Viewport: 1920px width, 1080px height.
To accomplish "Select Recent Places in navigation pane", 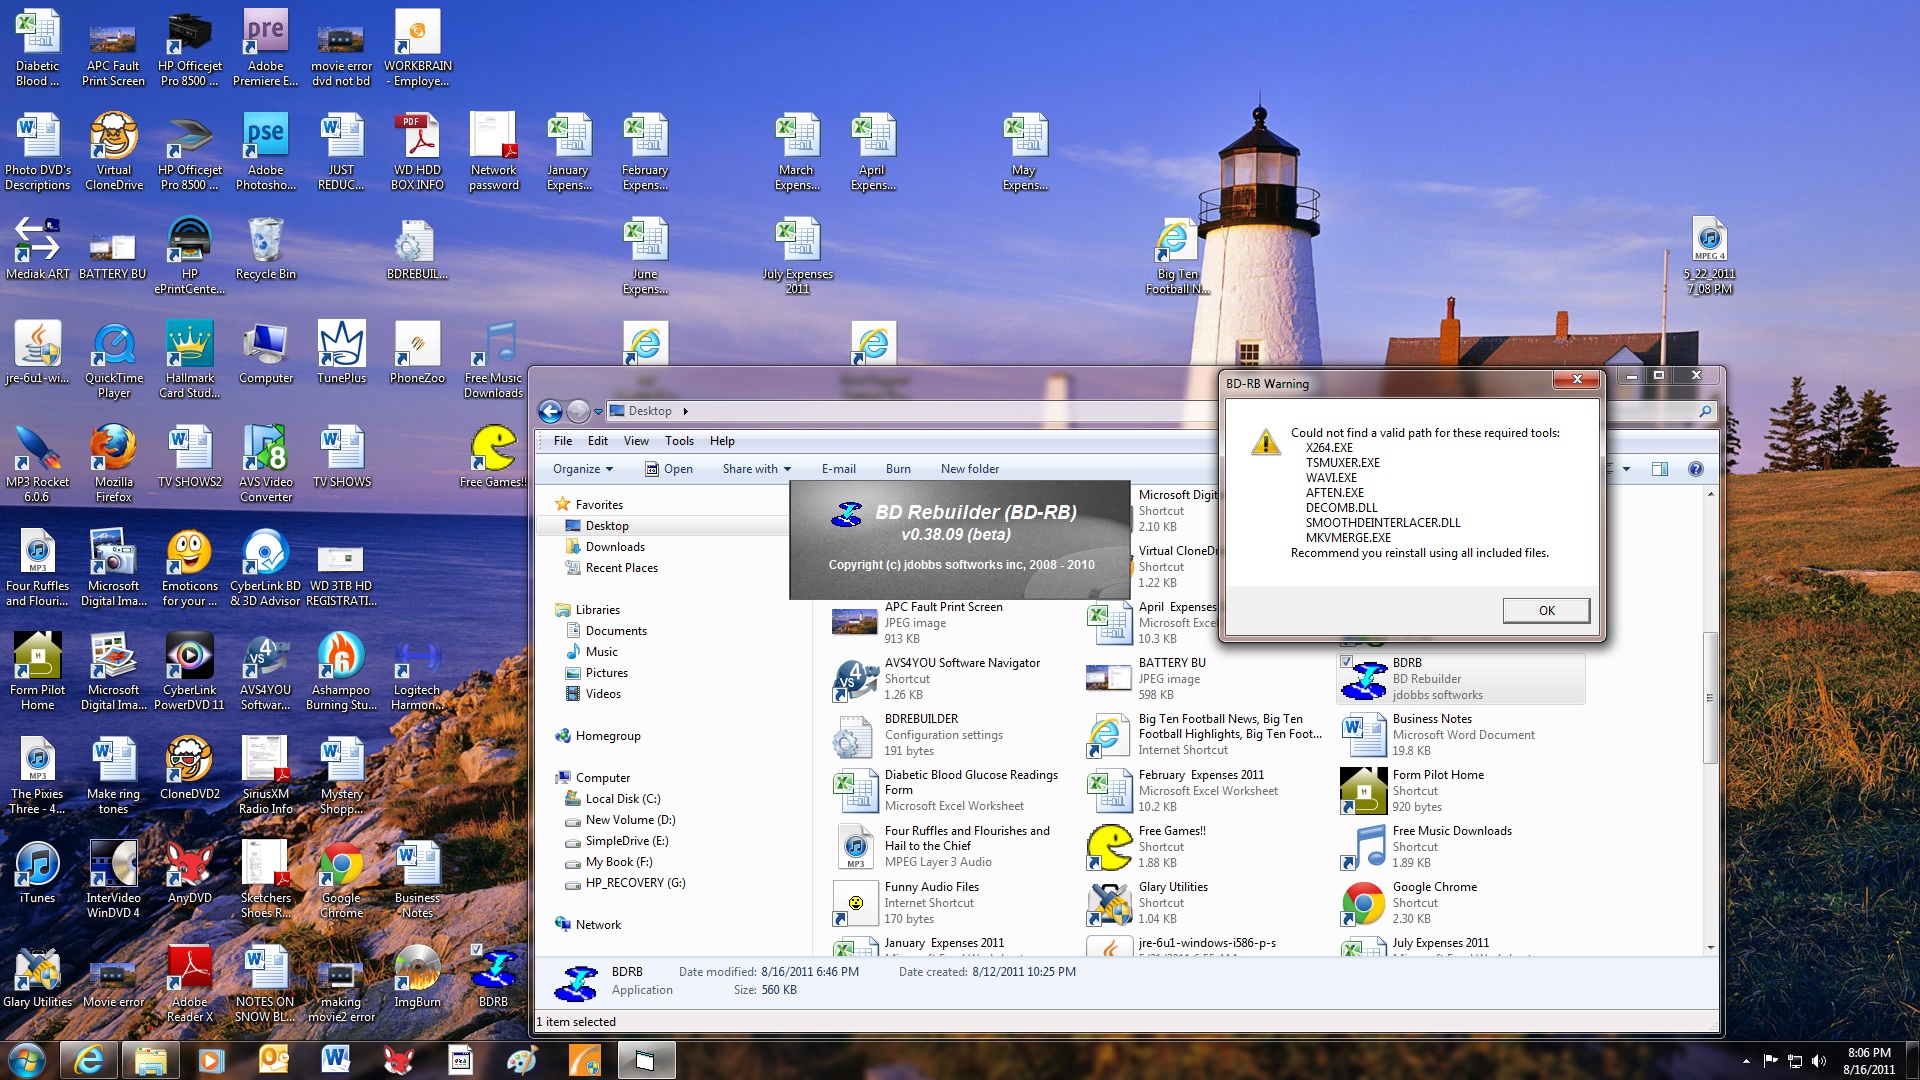I will pos(620,568).
